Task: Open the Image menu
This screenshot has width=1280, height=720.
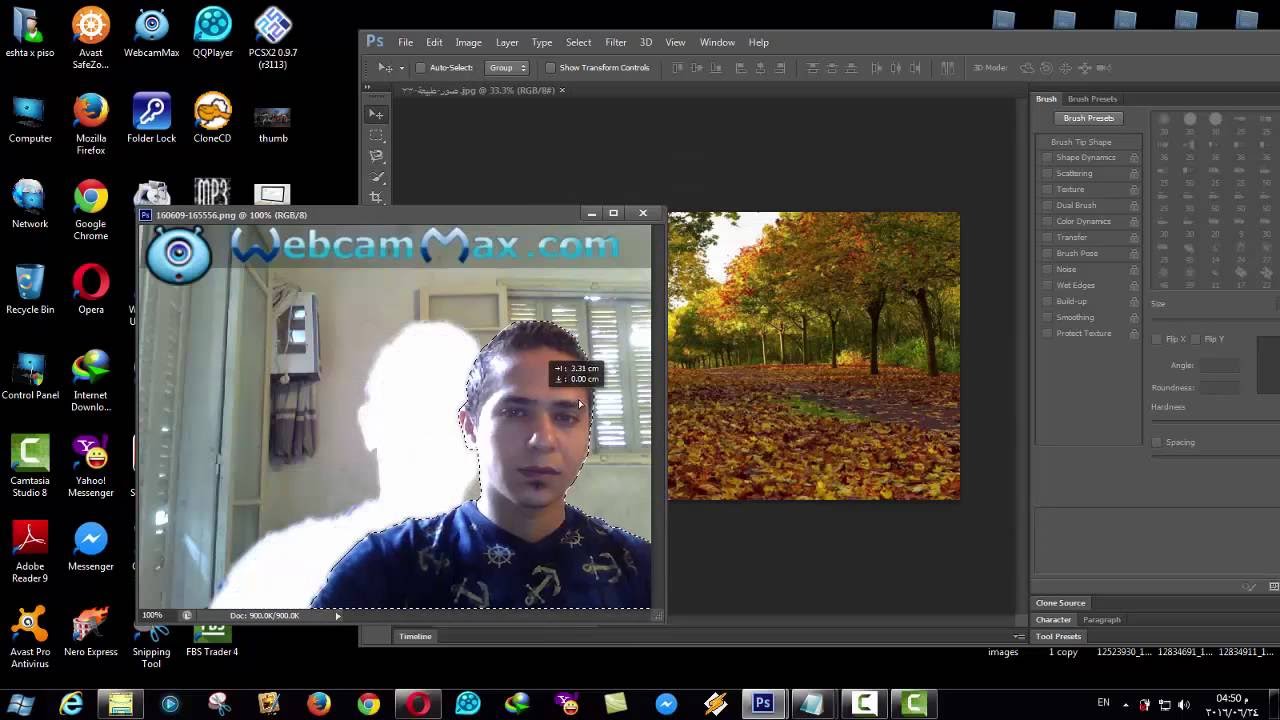Action: (468, 42)
